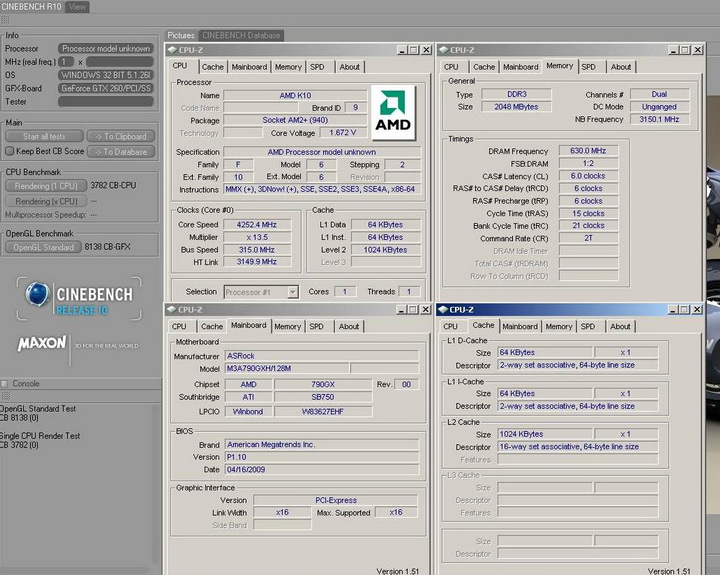Toggle the Console checkbox
The width and height of the screenshot is (720, 575).
(5, 383)
